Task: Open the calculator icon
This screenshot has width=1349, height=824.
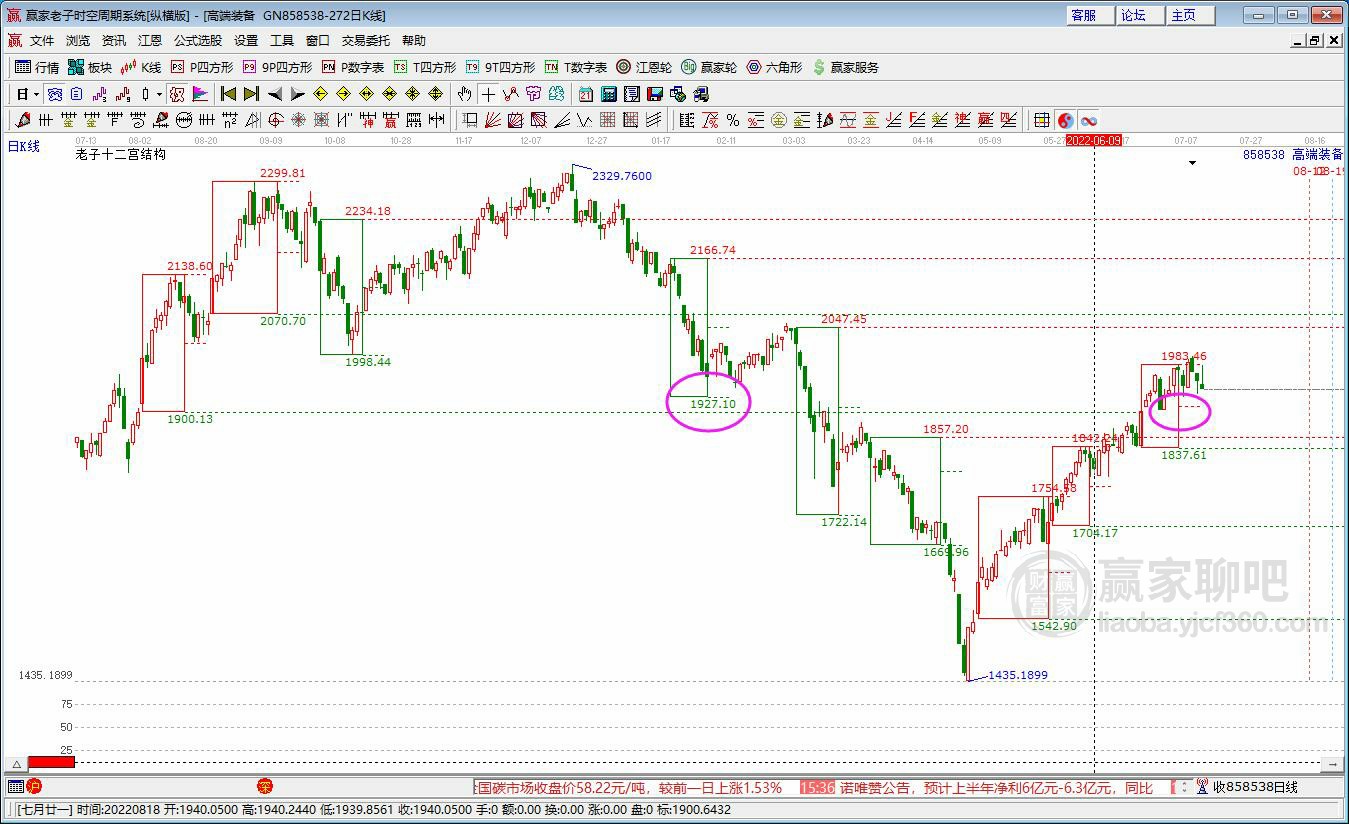Action: coord(609,94)
